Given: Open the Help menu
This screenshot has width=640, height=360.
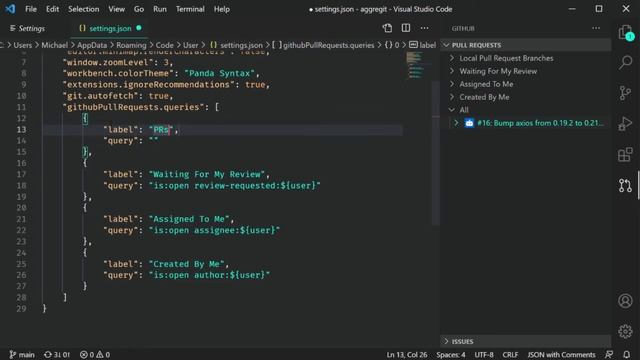Looking at the screenshot, I should click(x=222, y=9).
